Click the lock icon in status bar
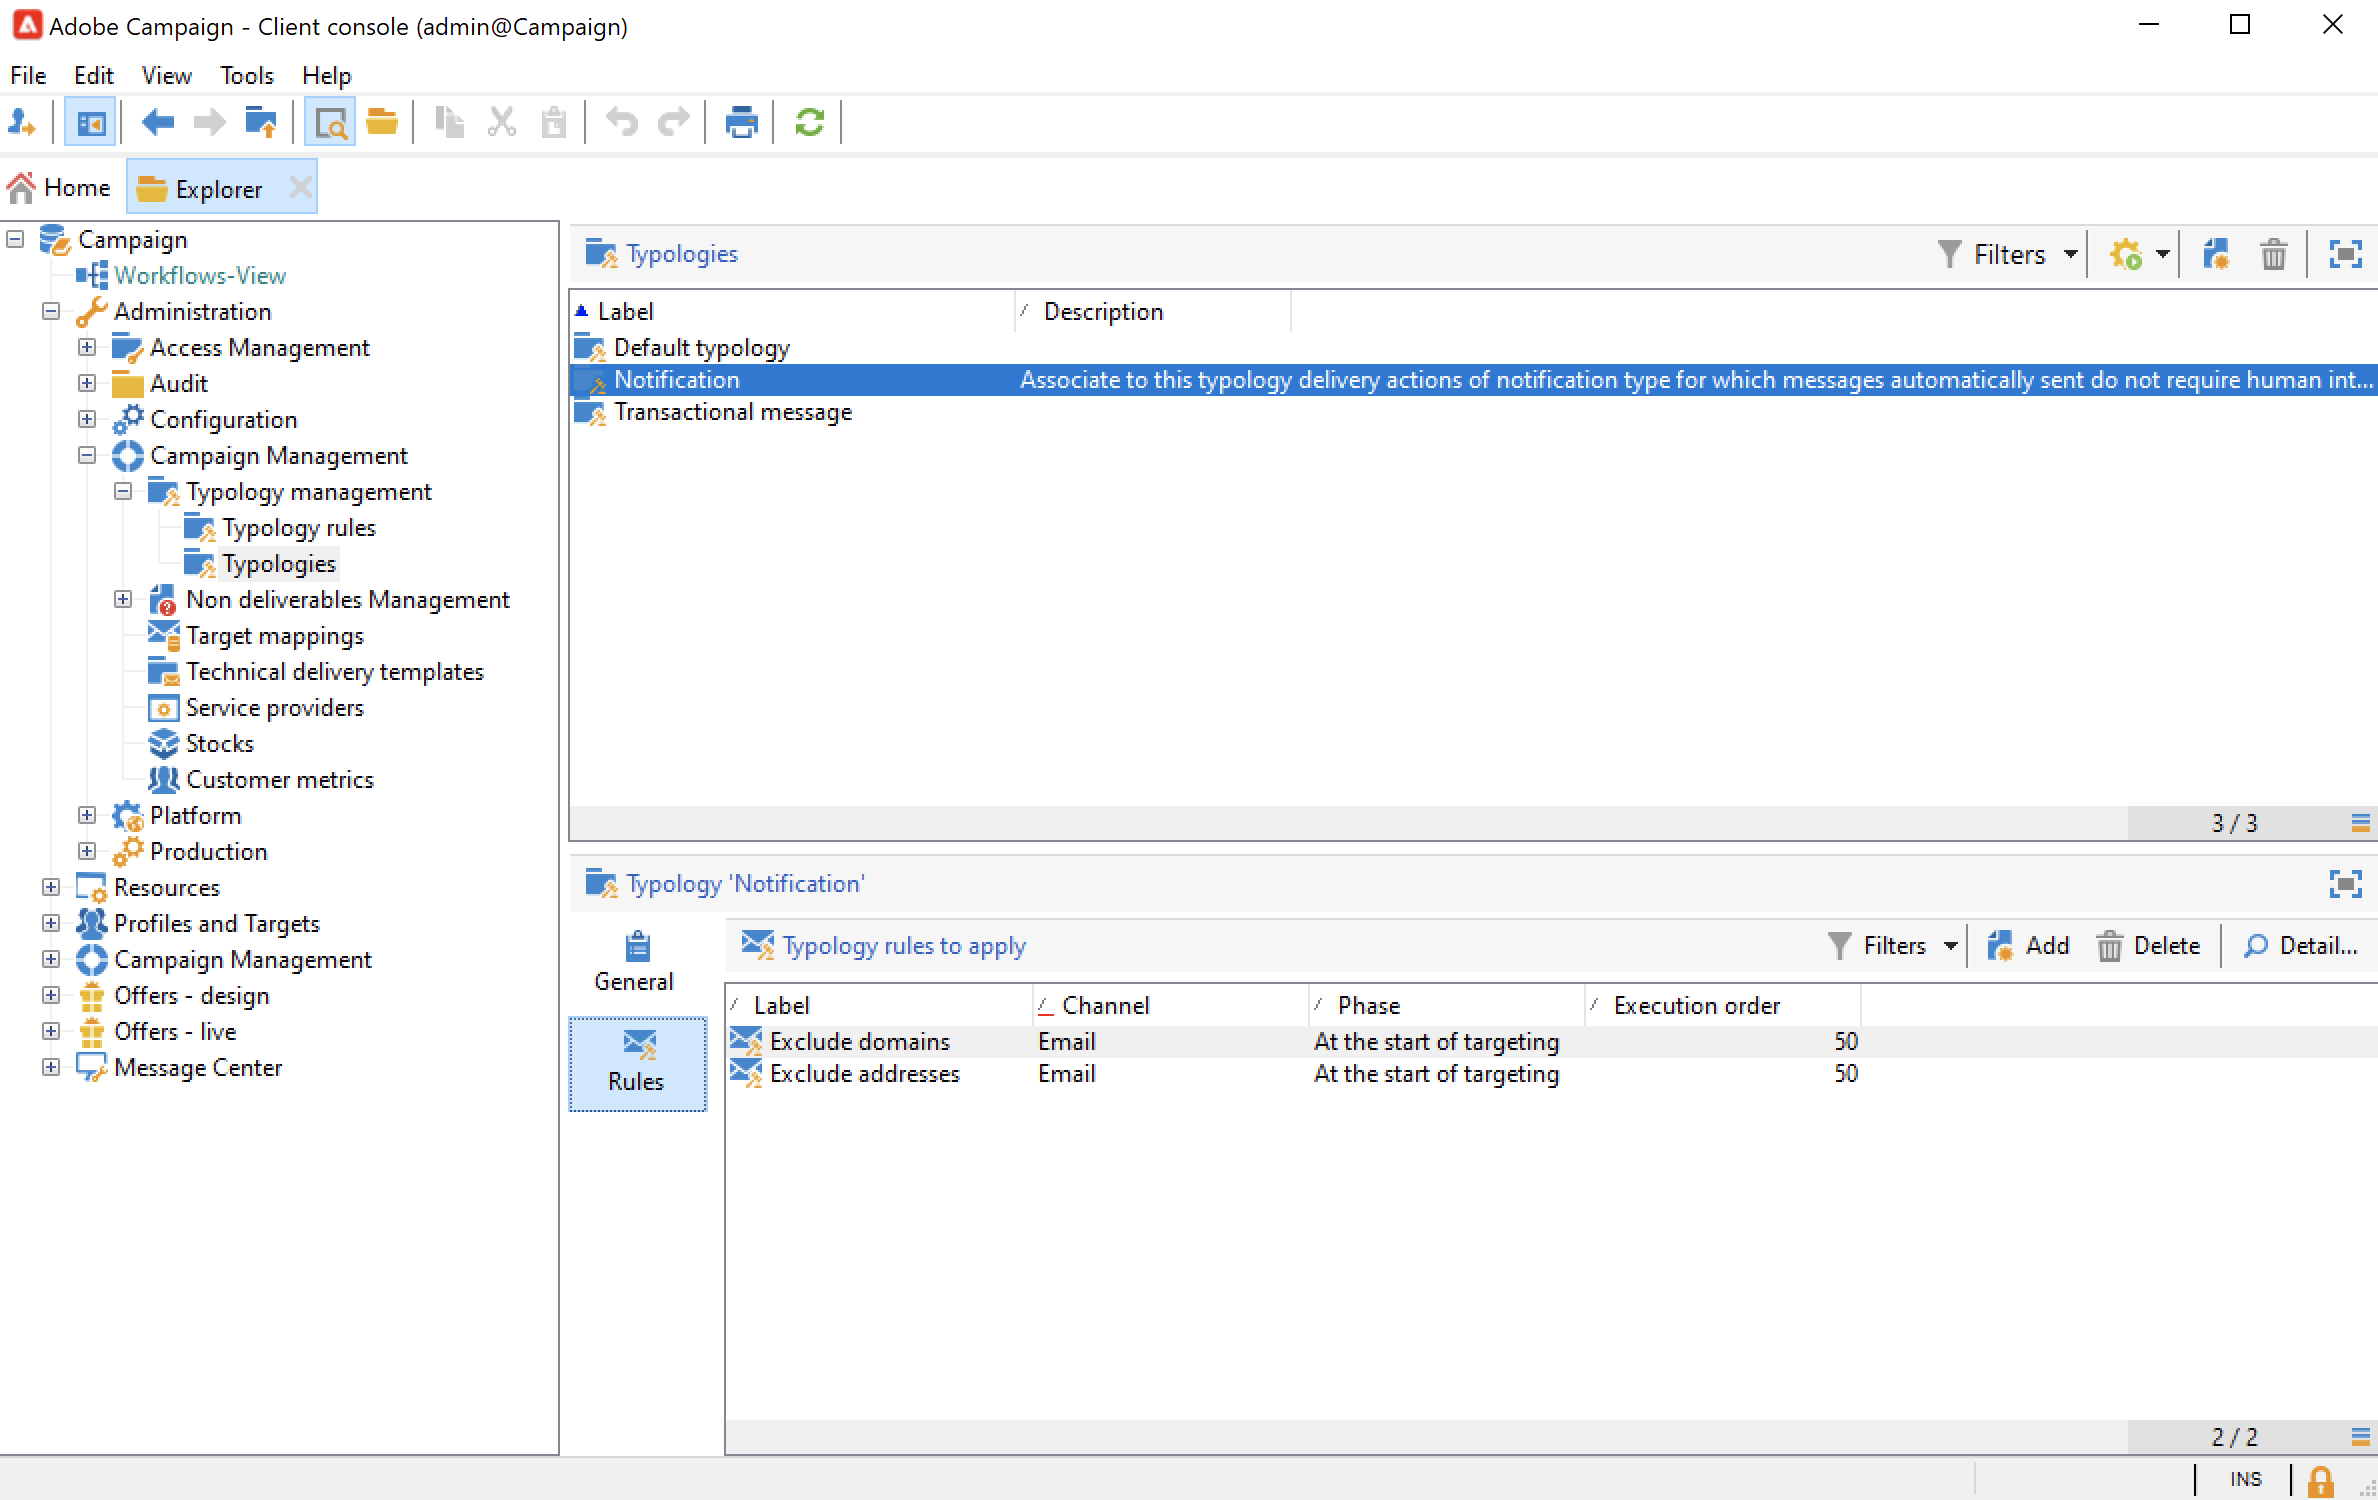This screenshot has width=2378, height=1500. coord(2320,1479)
